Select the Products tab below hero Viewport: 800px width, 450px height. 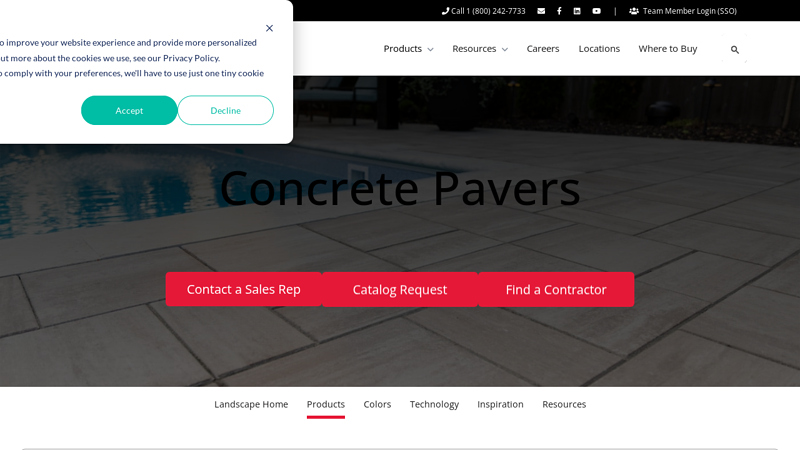tap(326, 404)
